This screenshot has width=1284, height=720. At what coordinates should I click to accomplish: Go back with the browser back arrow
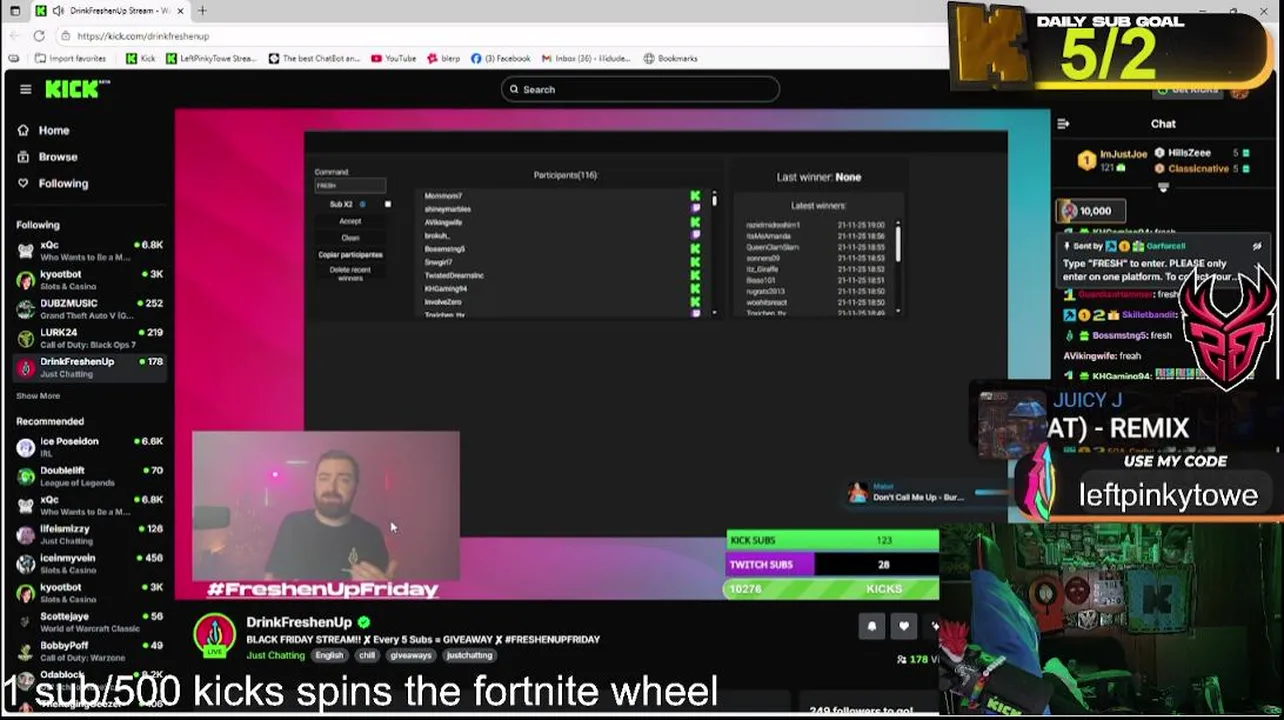13,36
